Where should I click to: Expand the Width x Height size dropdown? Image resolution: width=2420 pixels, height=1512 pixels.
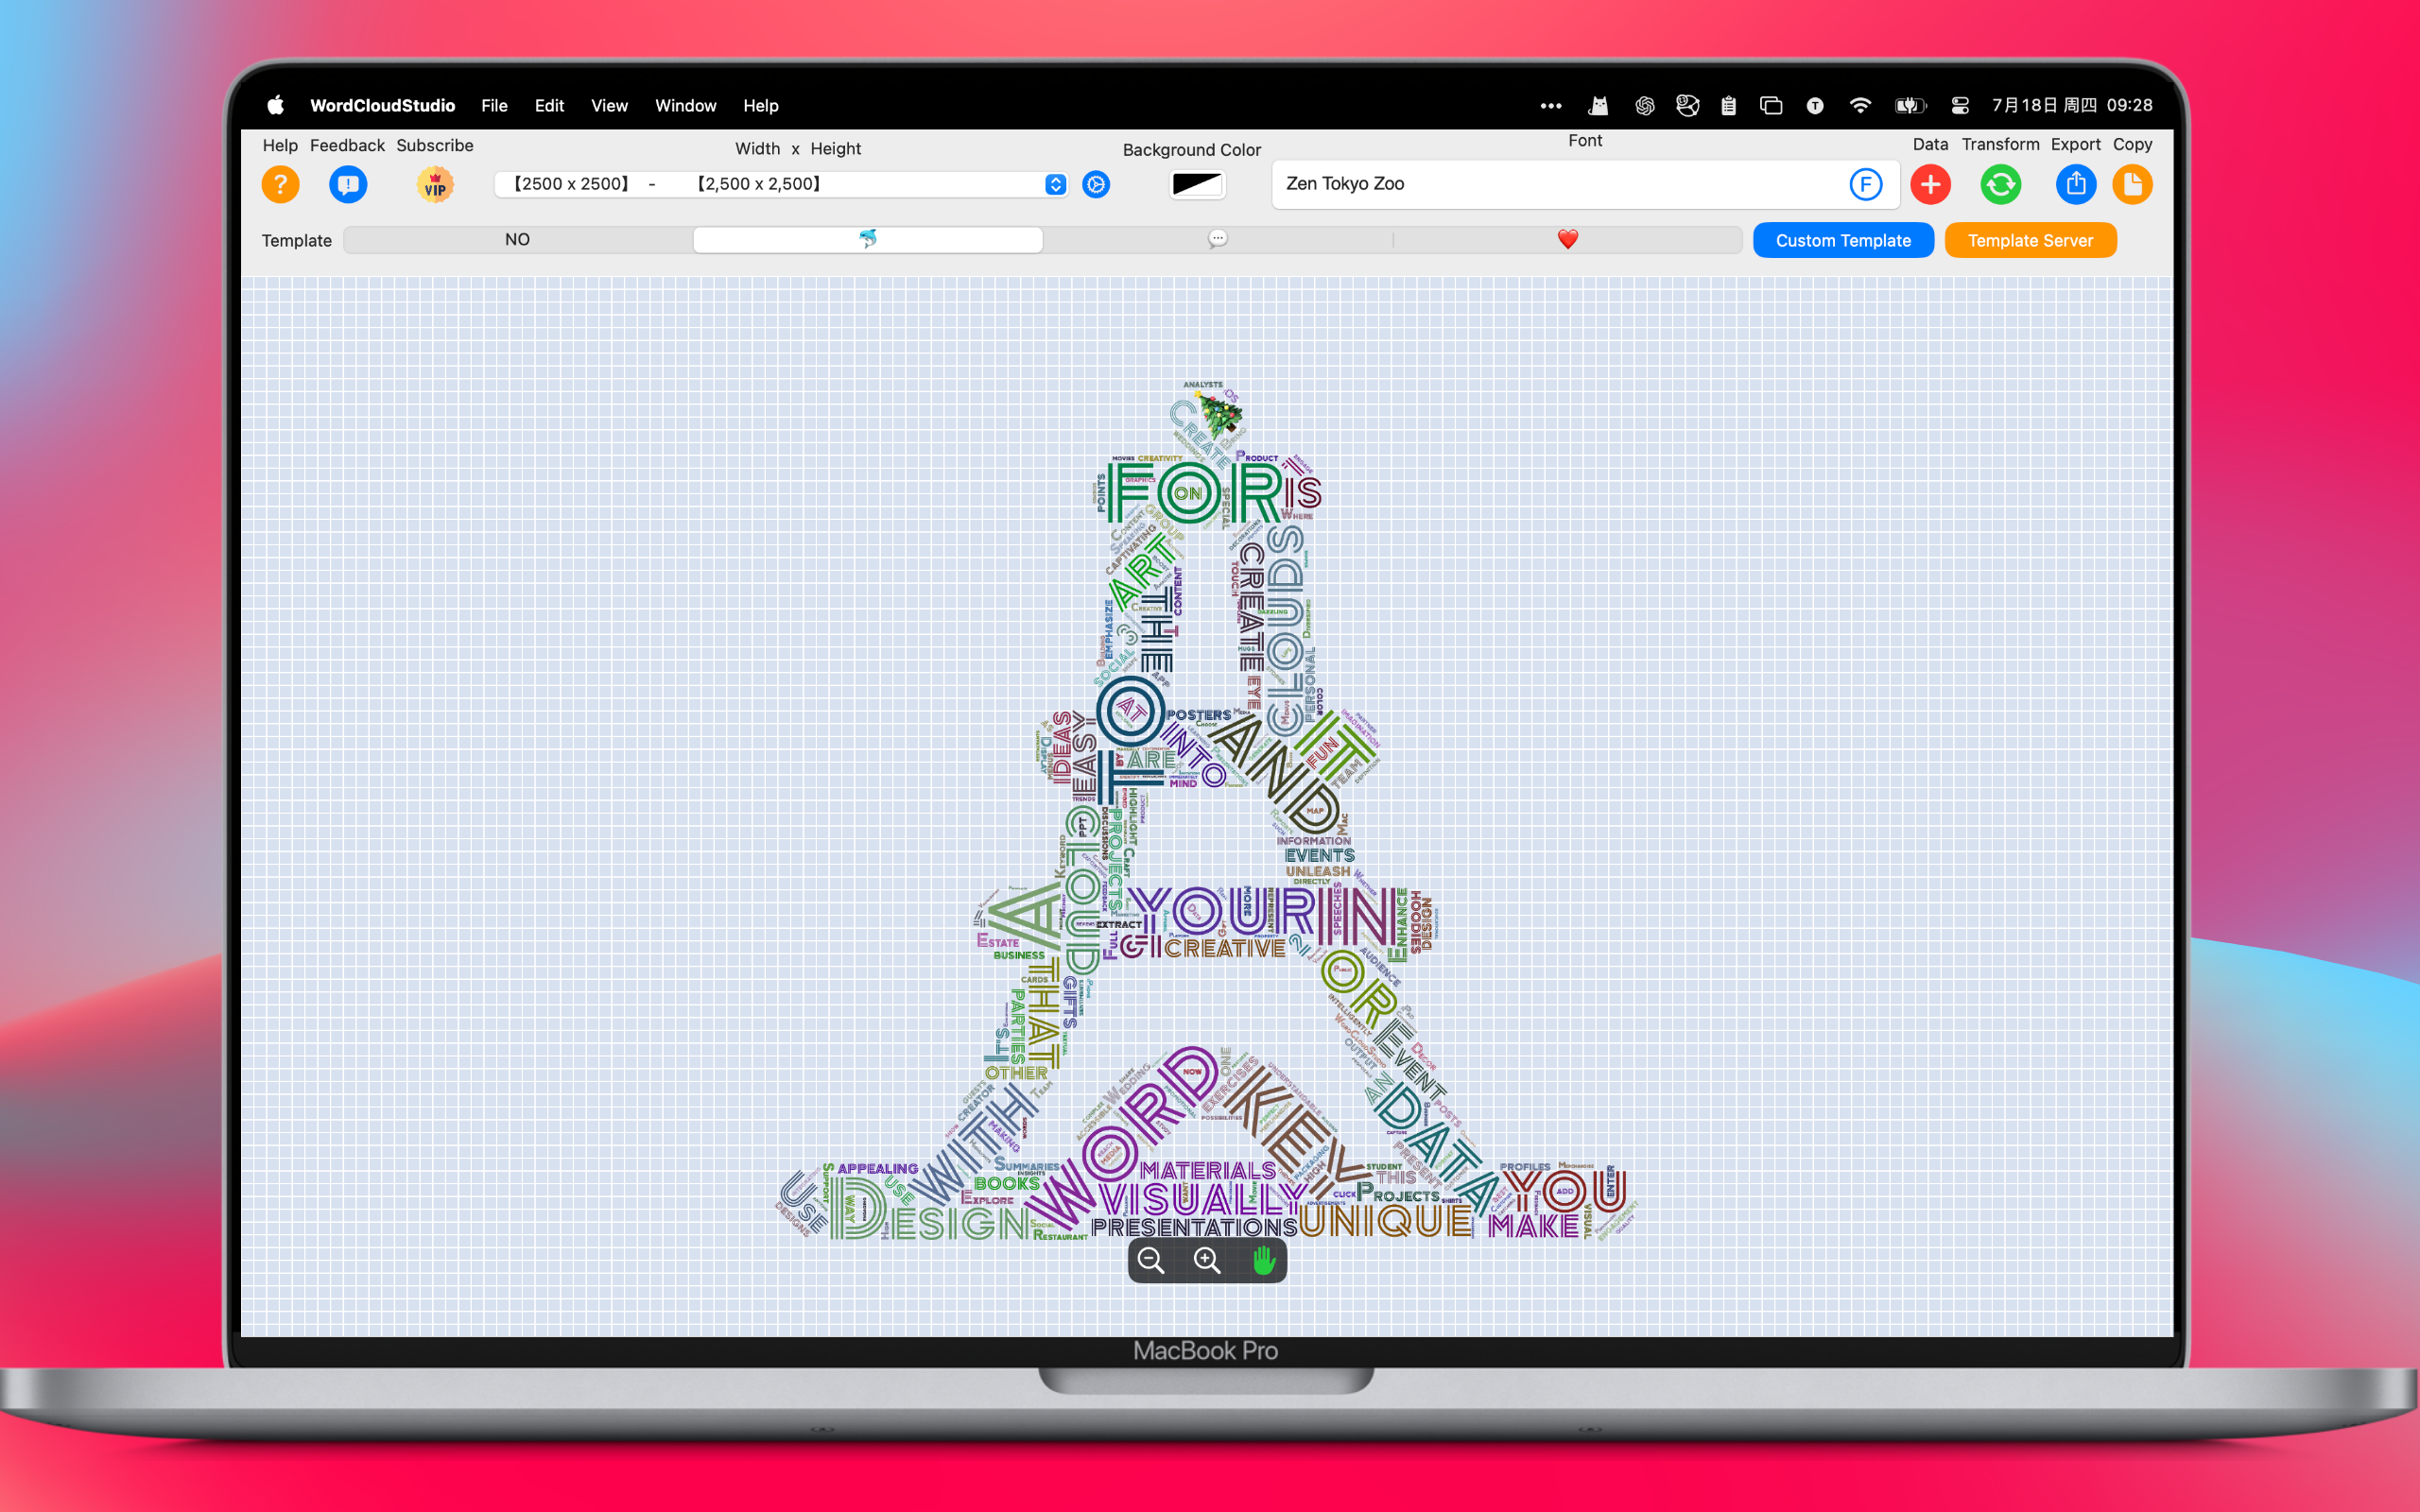tap(781, 184)
